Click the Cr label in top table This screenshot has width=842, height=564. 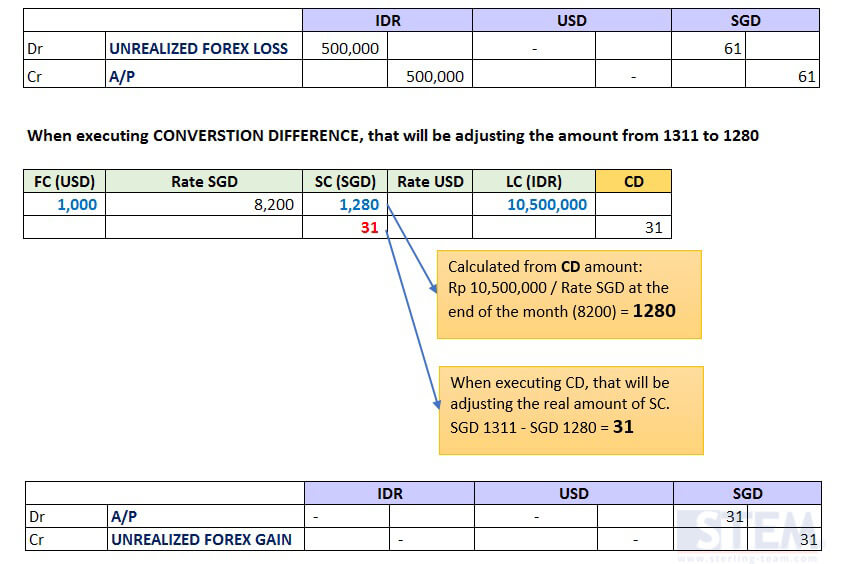tap(34, 77)
